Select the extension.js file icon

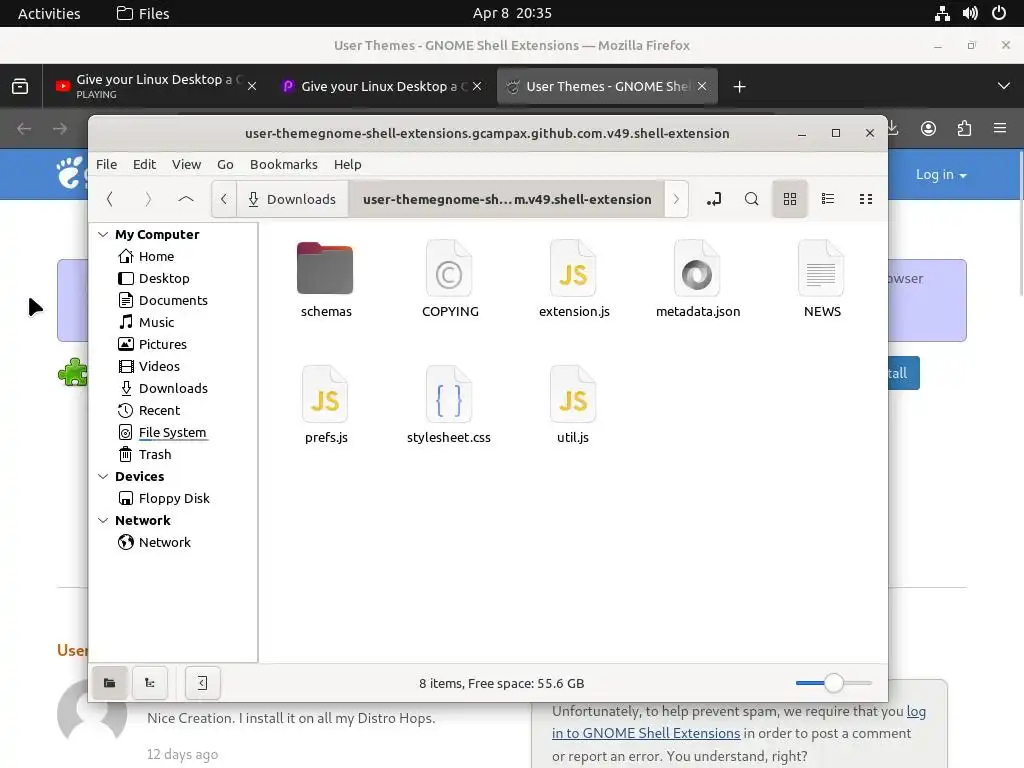pyautogui.click(x=573, y=268)
